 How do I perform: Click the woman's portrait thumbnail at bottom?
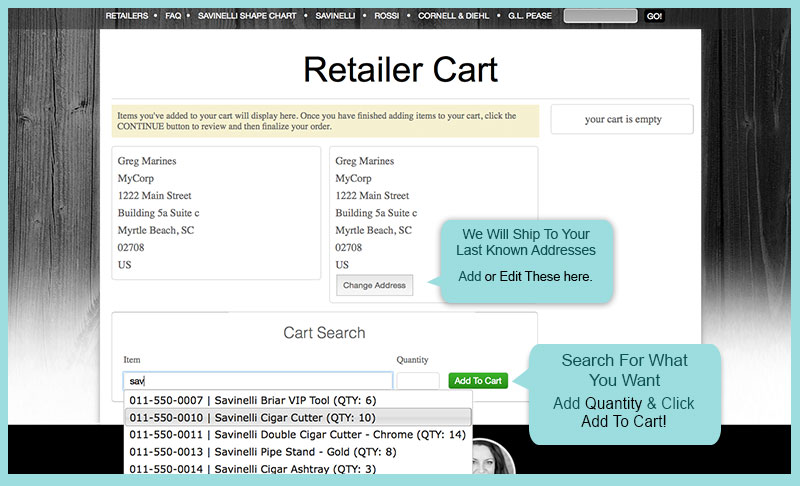tap(491, 457)
